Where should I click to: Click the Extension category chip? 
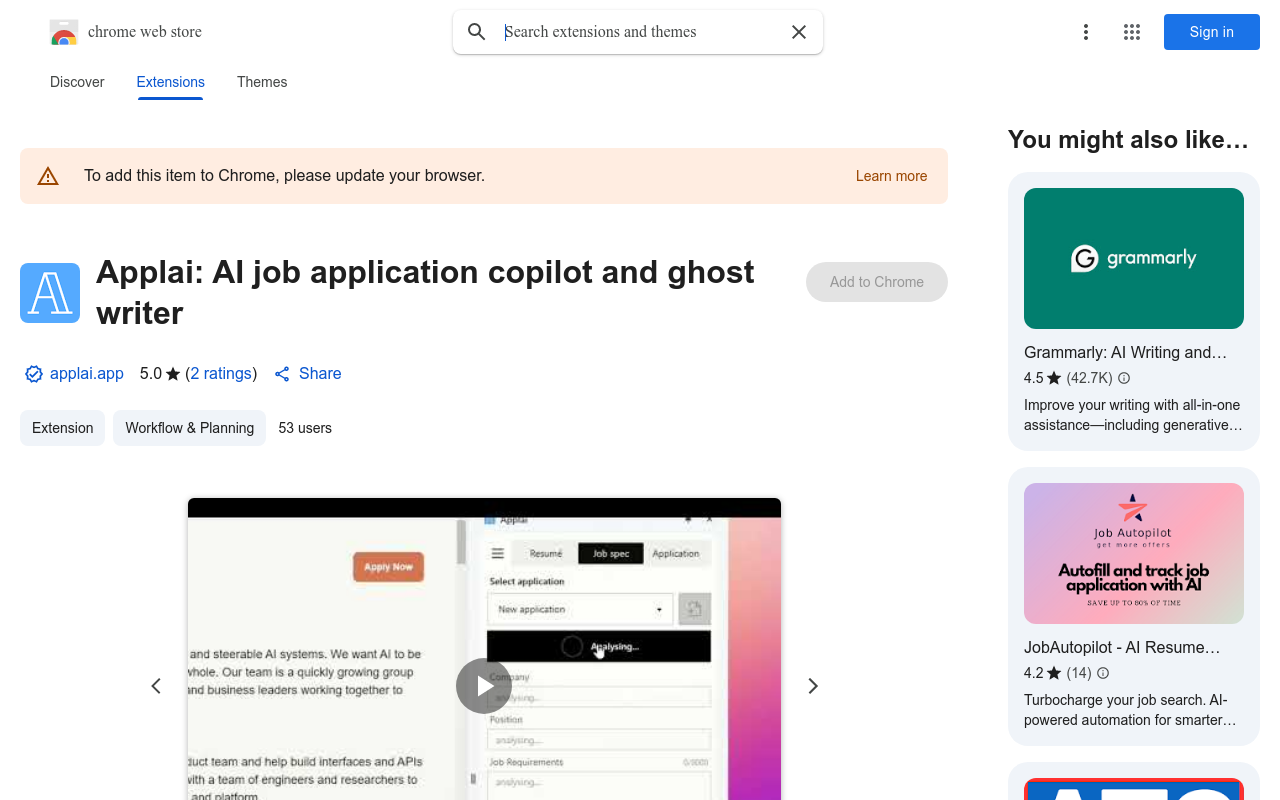pos(62,428)
